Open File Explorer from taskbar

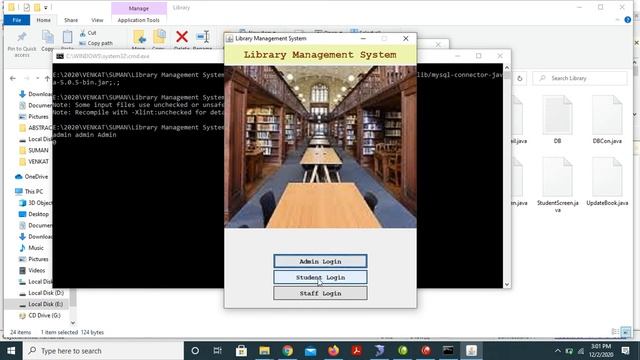click(x=264, y=351)
